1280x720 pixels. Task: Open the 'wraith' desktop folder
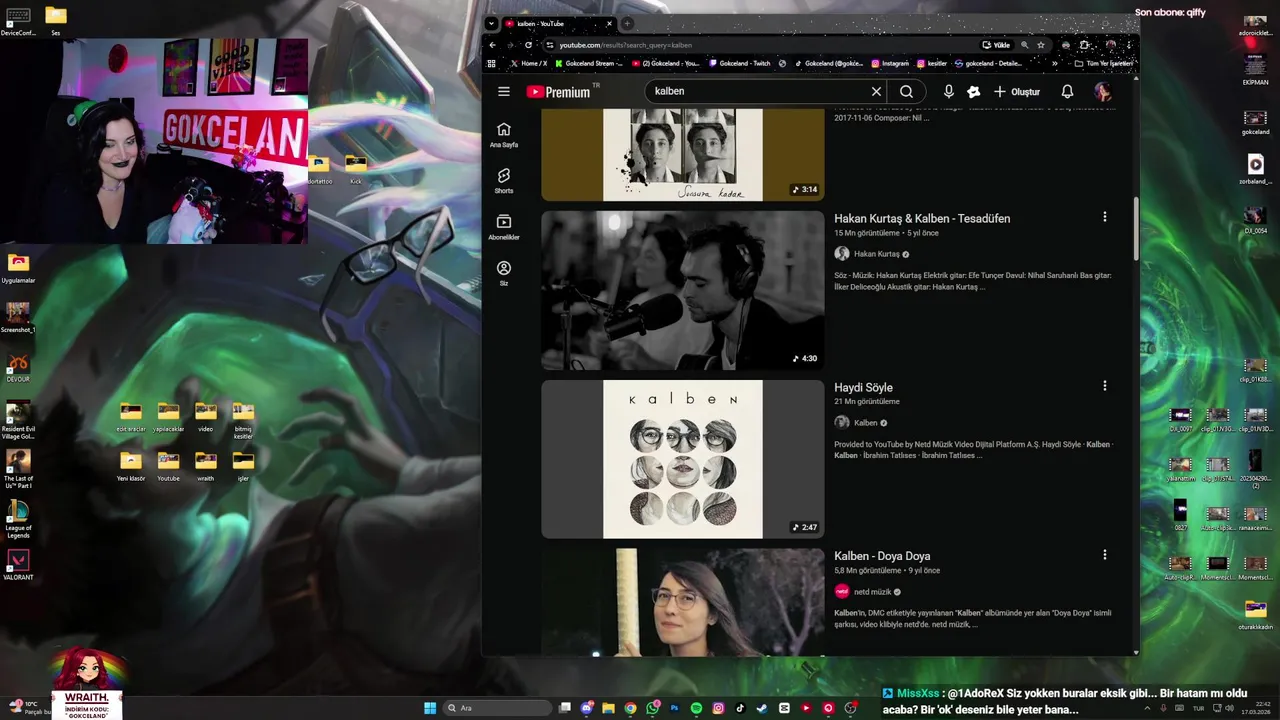coord(206,464)
